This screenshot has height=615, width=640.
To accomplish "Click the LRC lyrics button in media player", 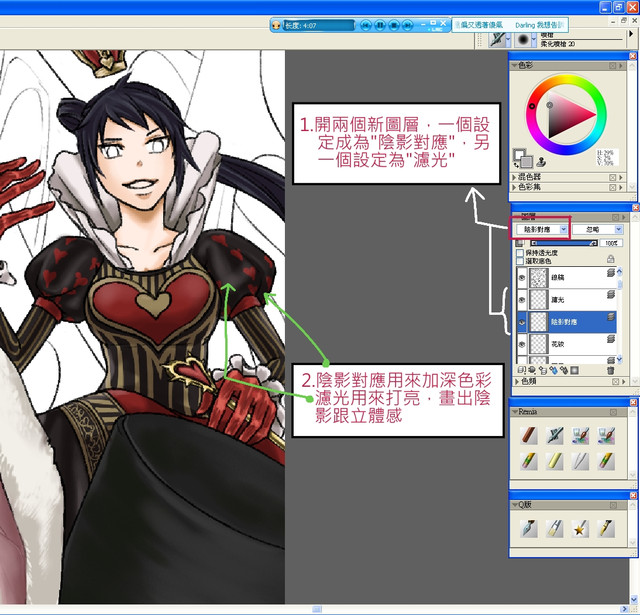I will (437, 30).
